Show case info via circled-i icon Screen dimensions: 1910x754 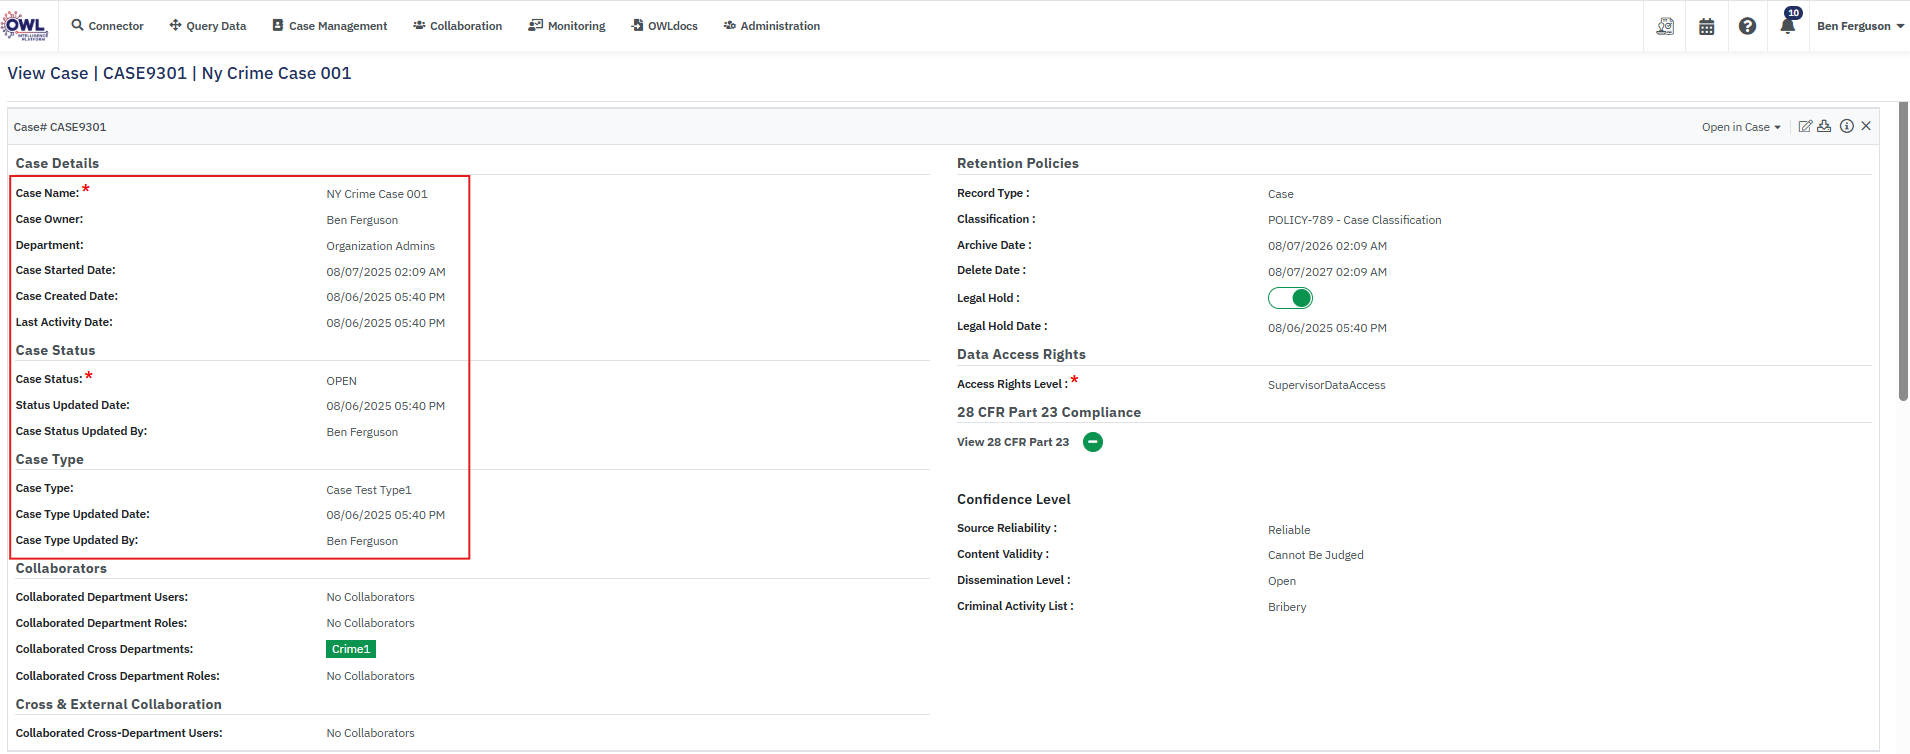click(x=1847, y=126)
